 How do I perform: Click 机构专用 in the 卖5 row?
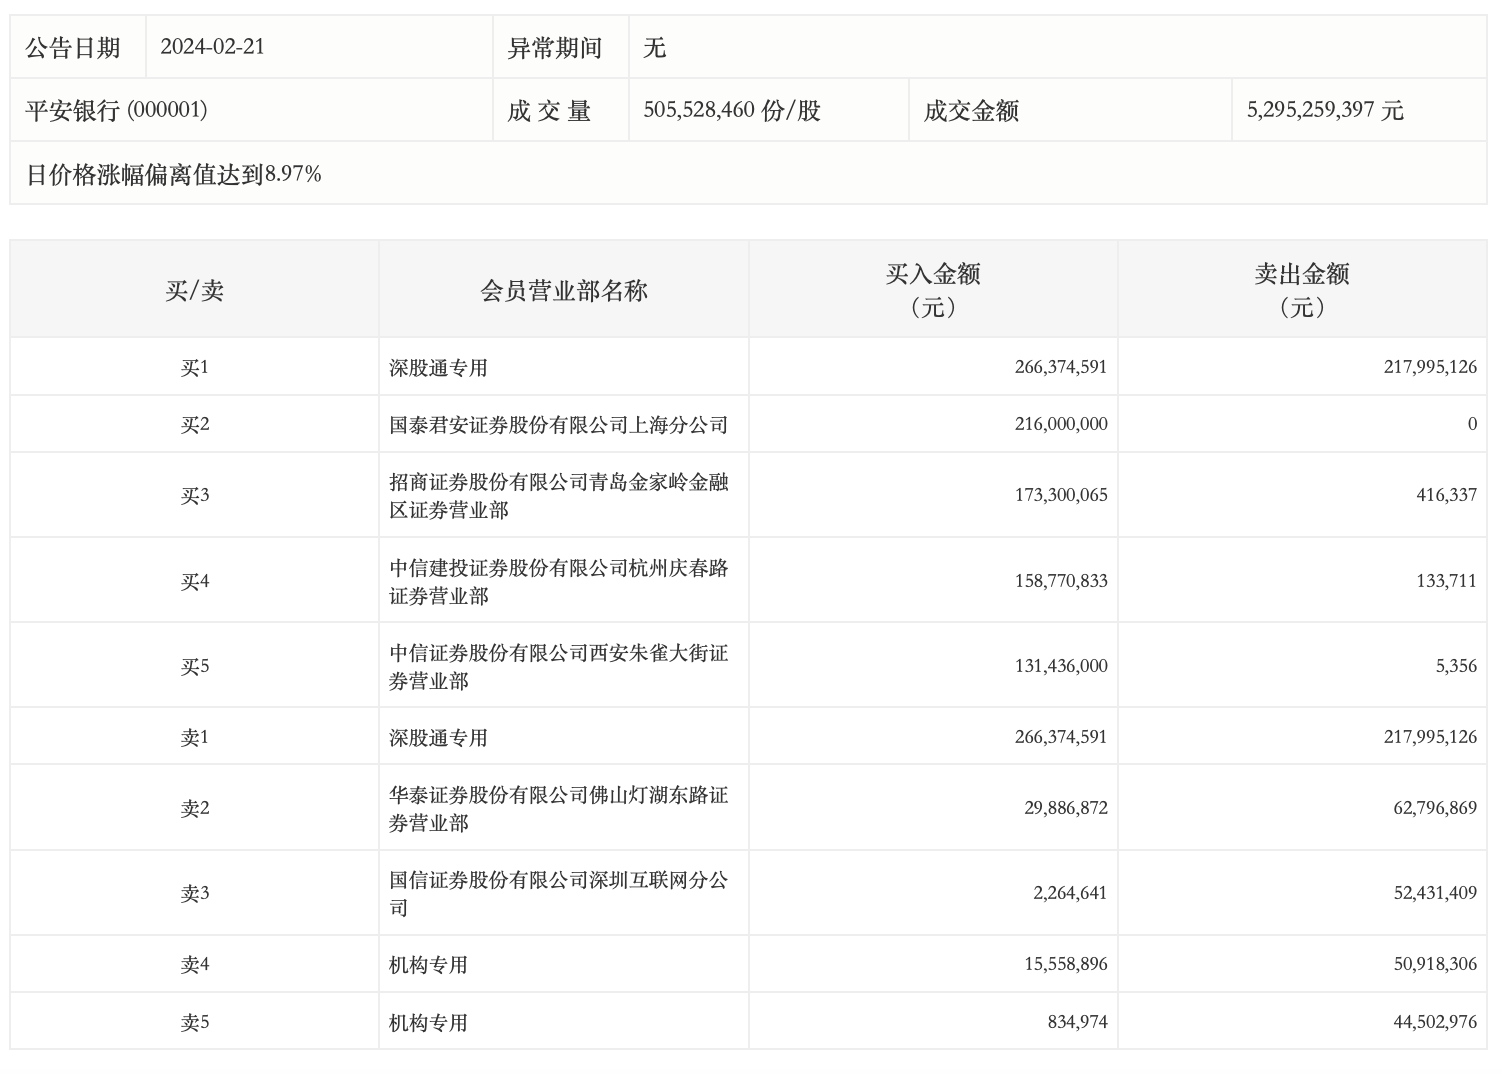coord(428,1023)
